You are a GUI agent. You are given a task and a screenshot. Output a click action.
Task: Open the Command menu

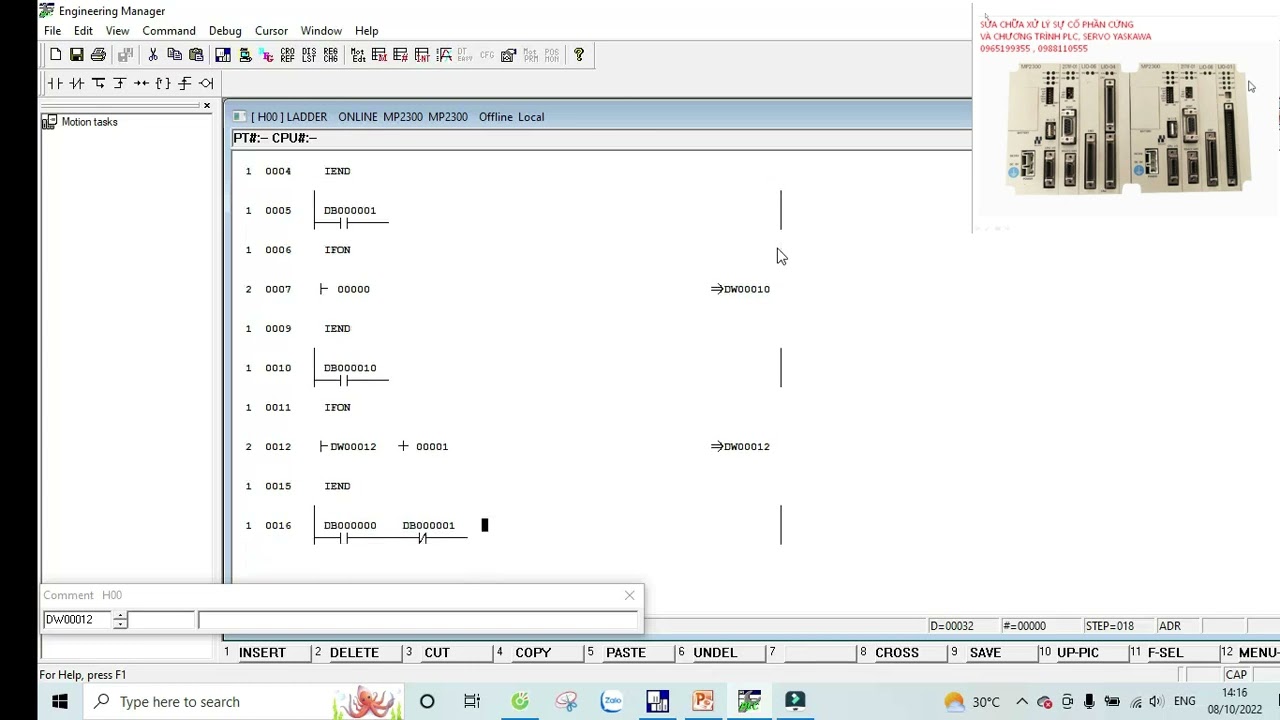169,31
